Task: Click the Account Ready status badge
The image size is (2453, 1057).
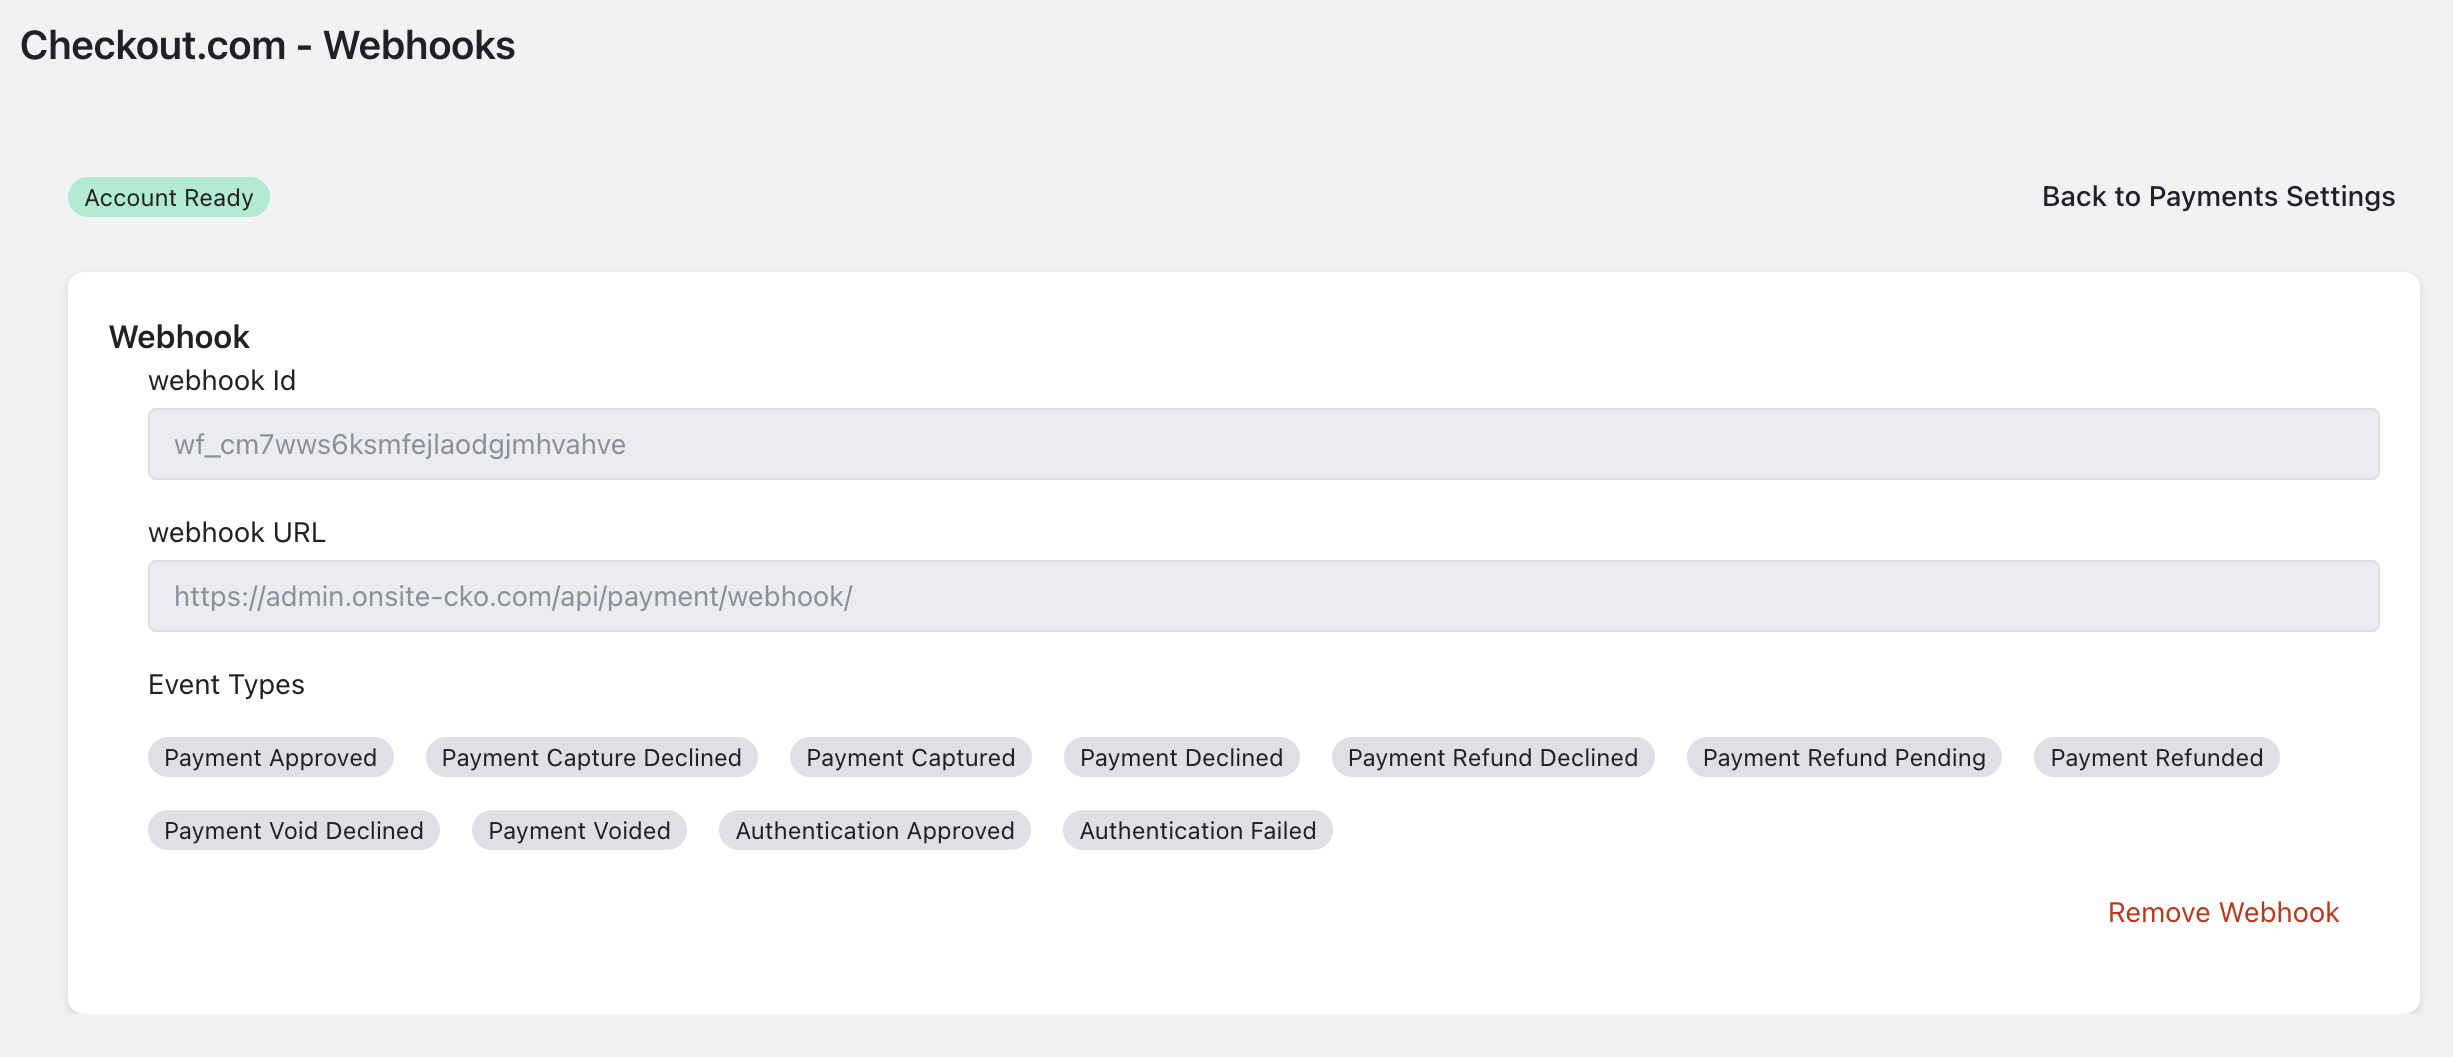Action: click(x=168, y=197)
